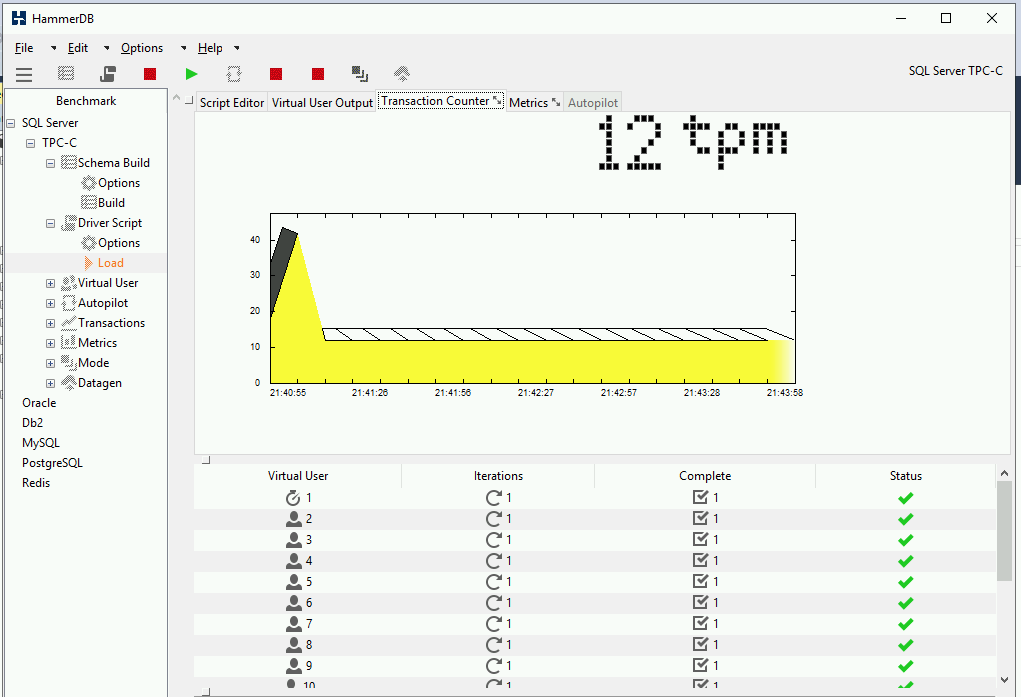This screenshot has width=1021, height=697.
Task: Select the MySQL benchmark entry
Action: coord(40,443)
